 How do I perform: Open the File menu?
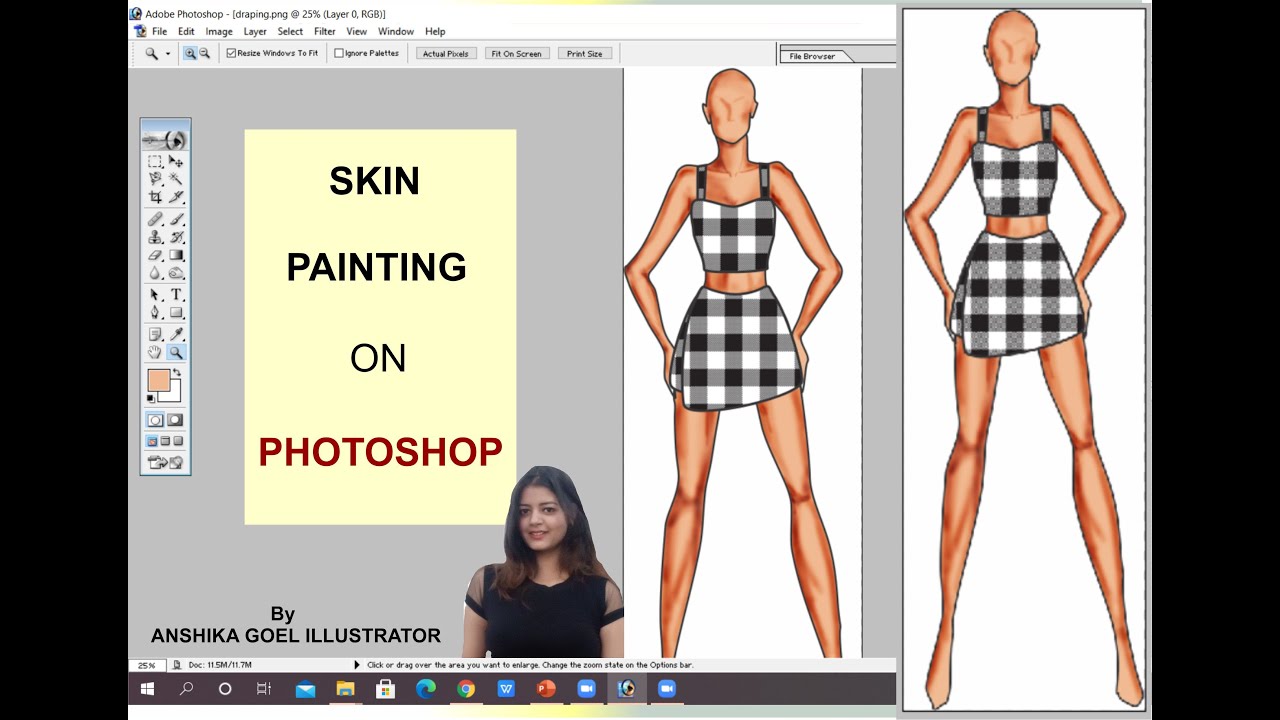(x=160, y=32)
